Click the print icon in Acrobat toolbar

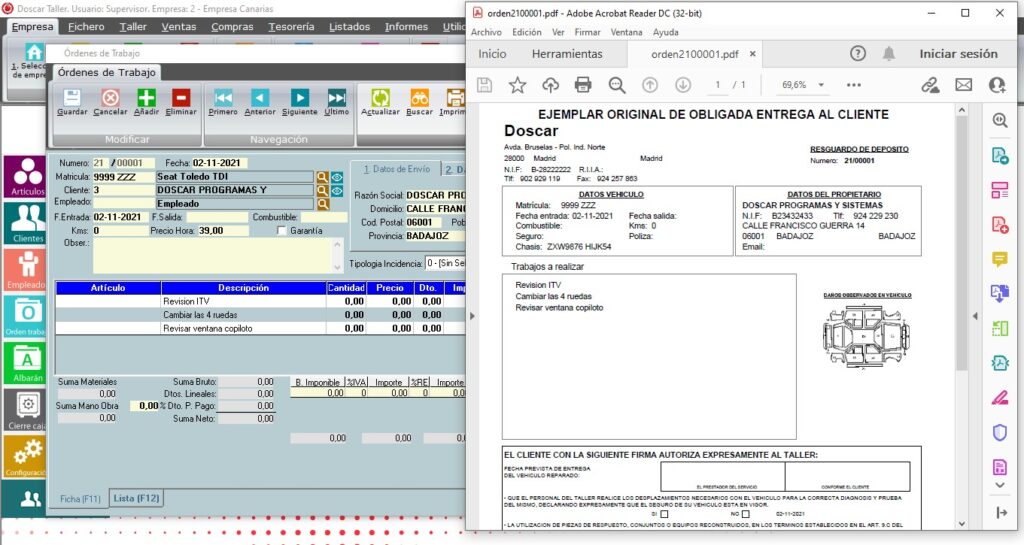coord(583,85)
